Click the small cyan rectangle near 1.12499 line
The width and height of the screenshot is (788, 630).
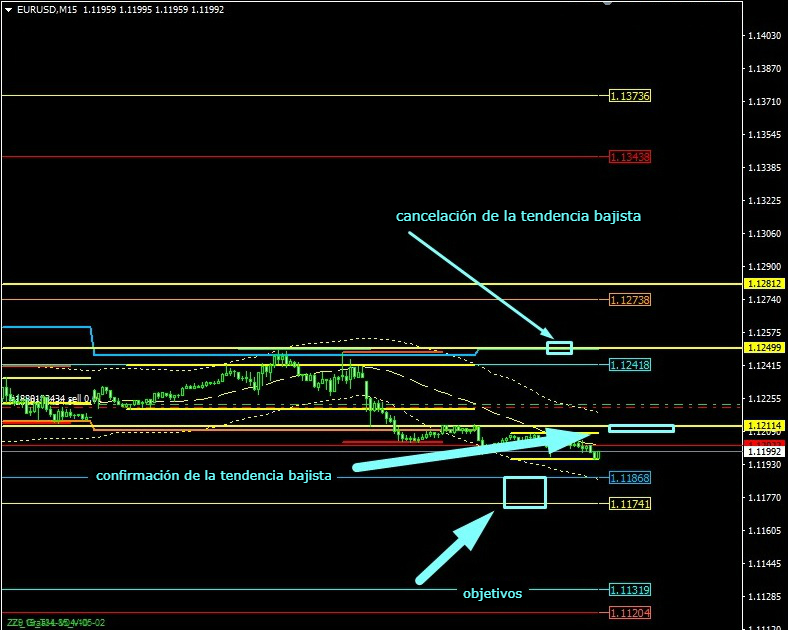pyautogui.click(x=559, y=348)
